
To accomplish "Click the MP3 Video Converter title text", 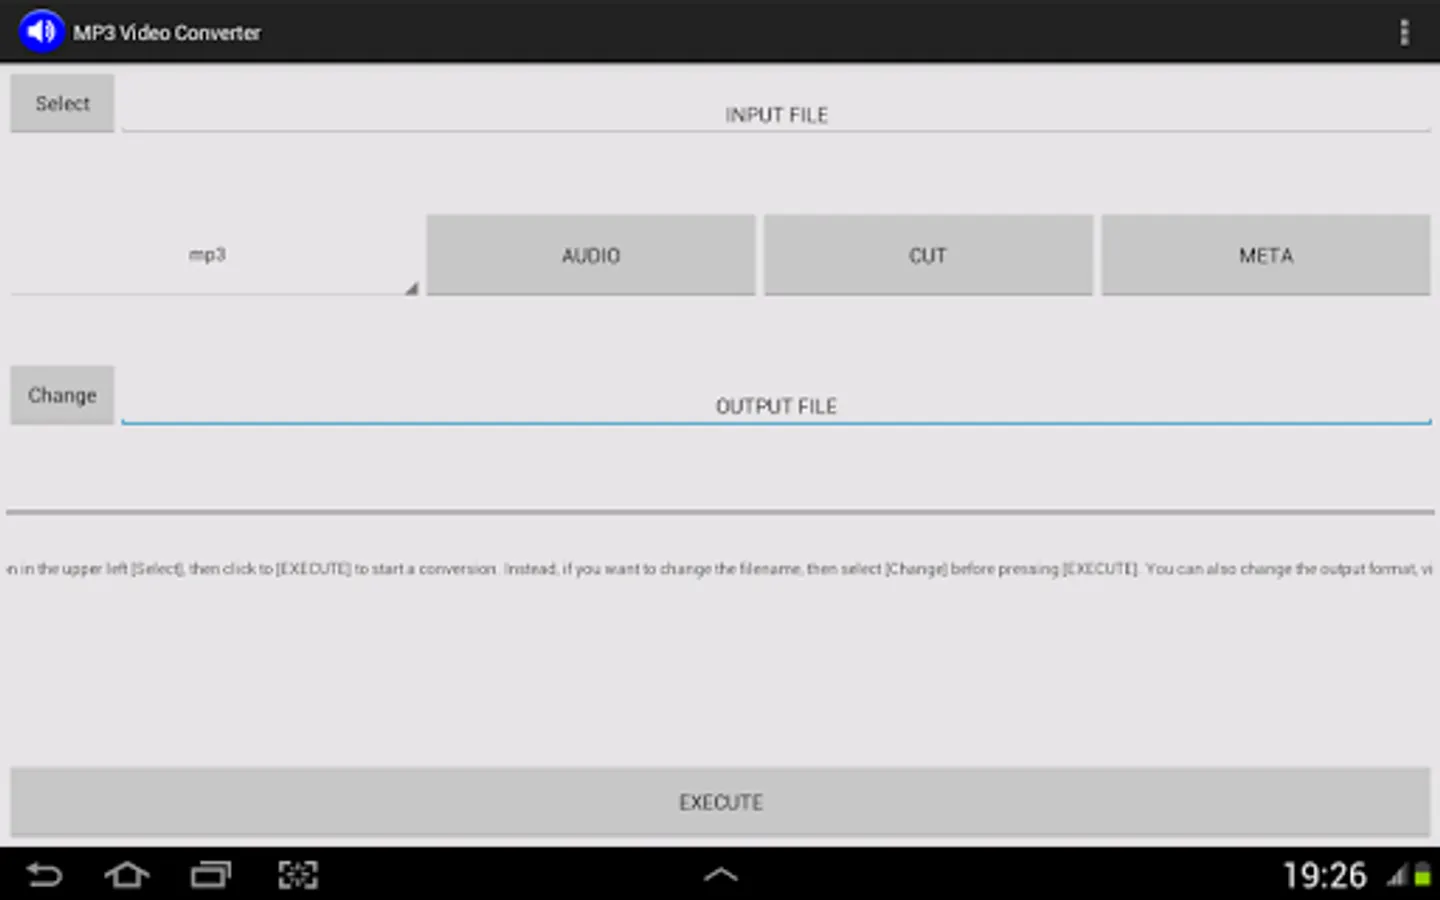I will 167,33.
